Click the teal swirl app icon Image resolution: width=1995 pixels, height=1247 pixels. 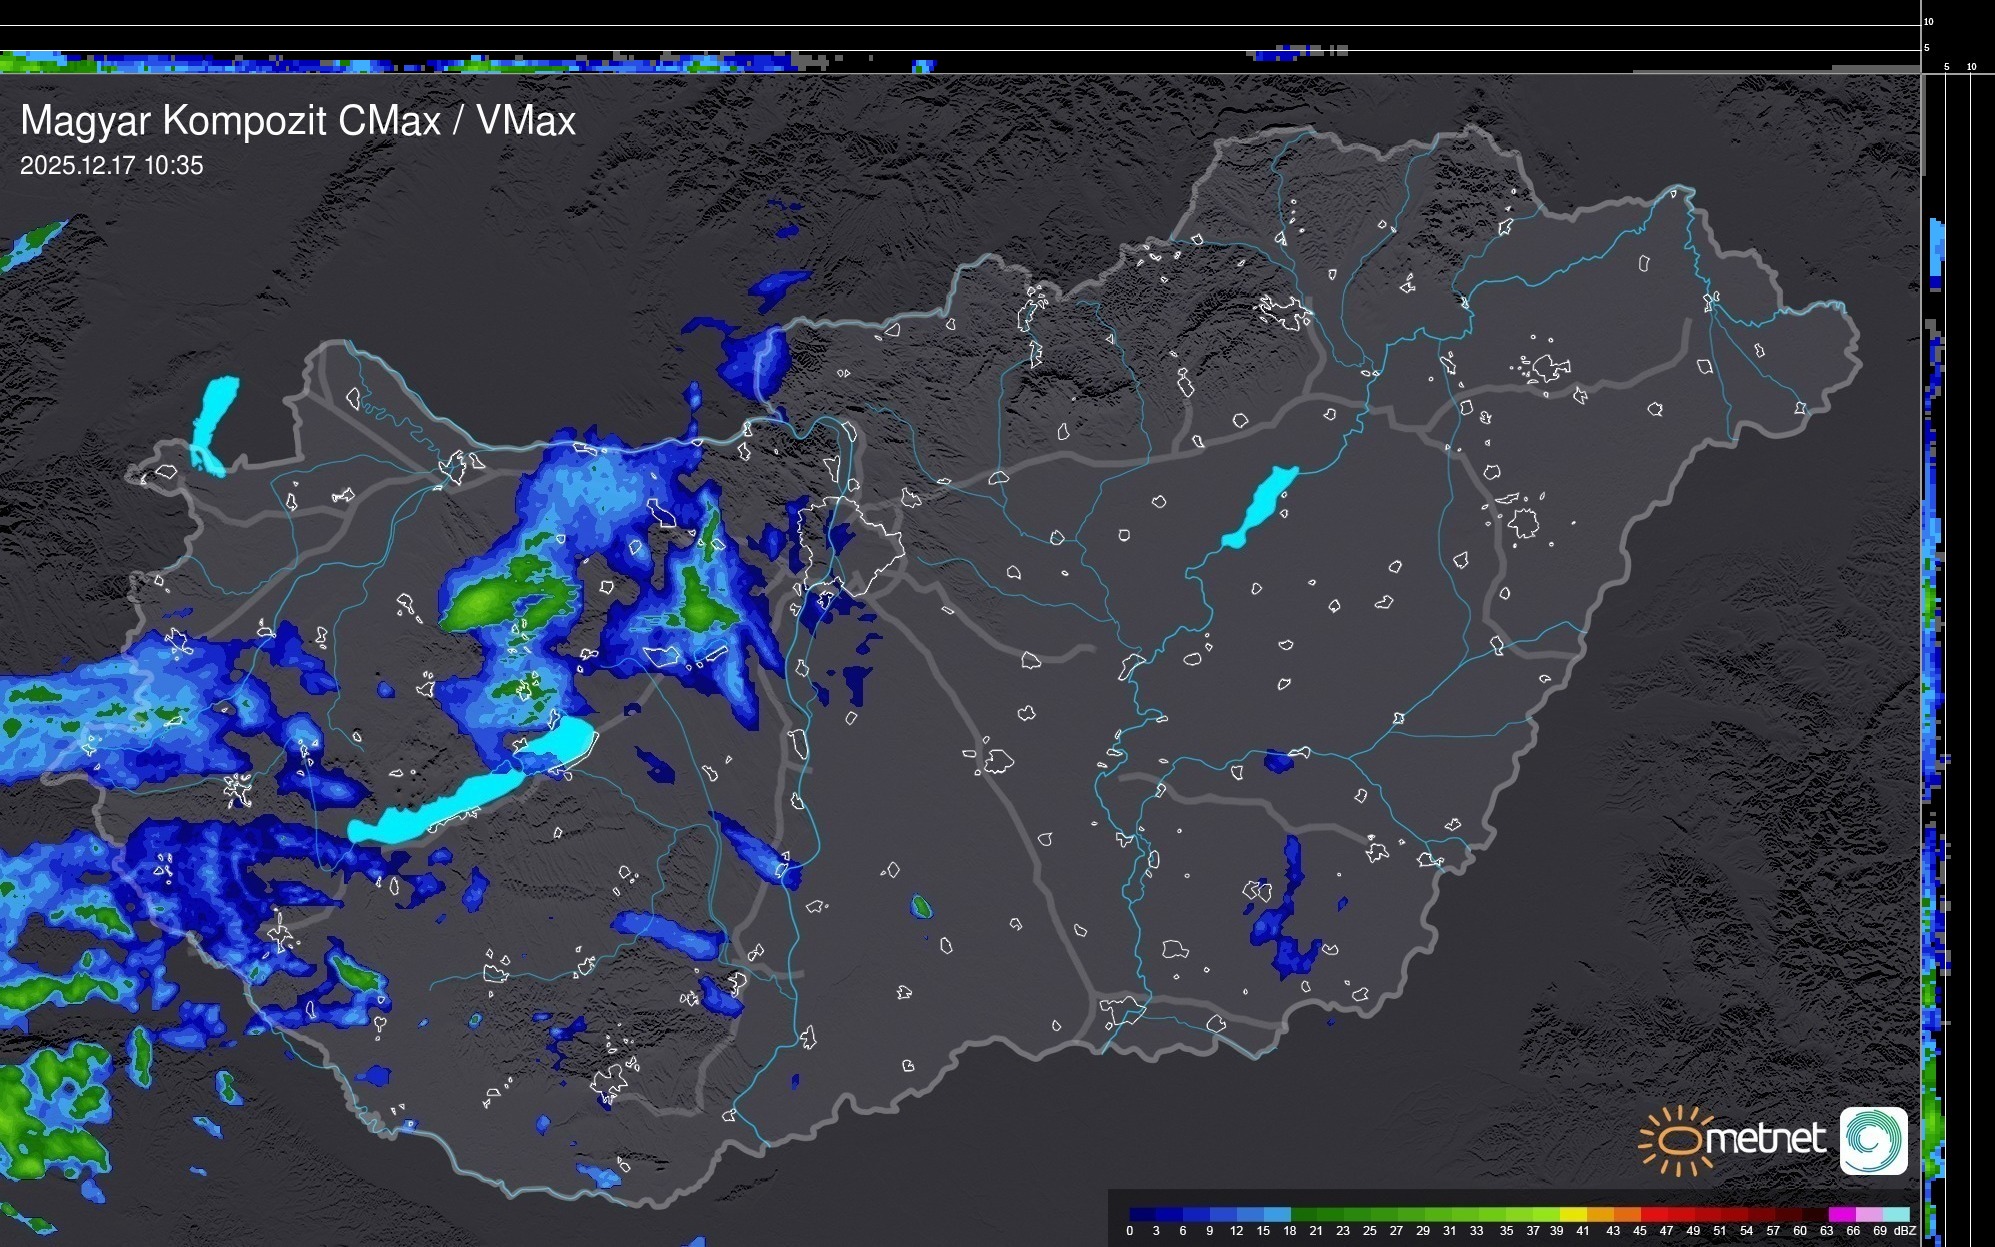1873,1140
